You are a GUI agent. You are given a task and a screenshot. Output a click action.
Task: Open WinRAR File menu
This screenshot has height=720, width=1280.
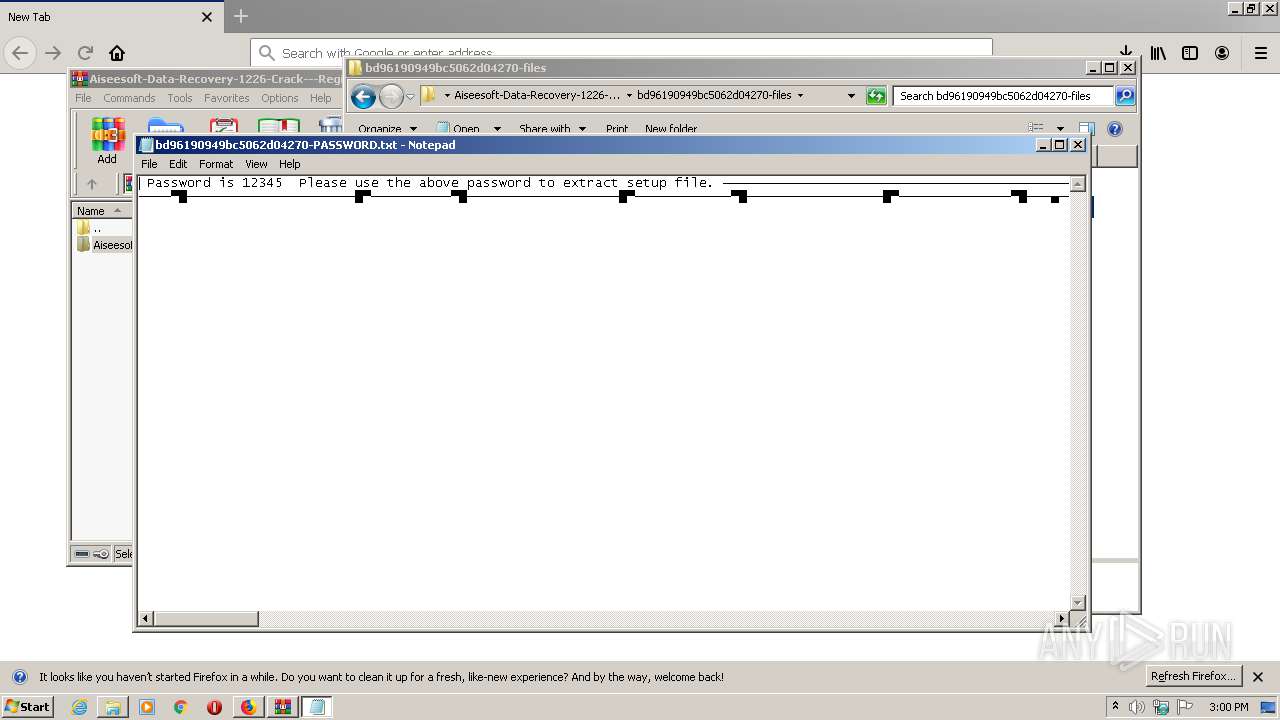[x=83, y=98]
